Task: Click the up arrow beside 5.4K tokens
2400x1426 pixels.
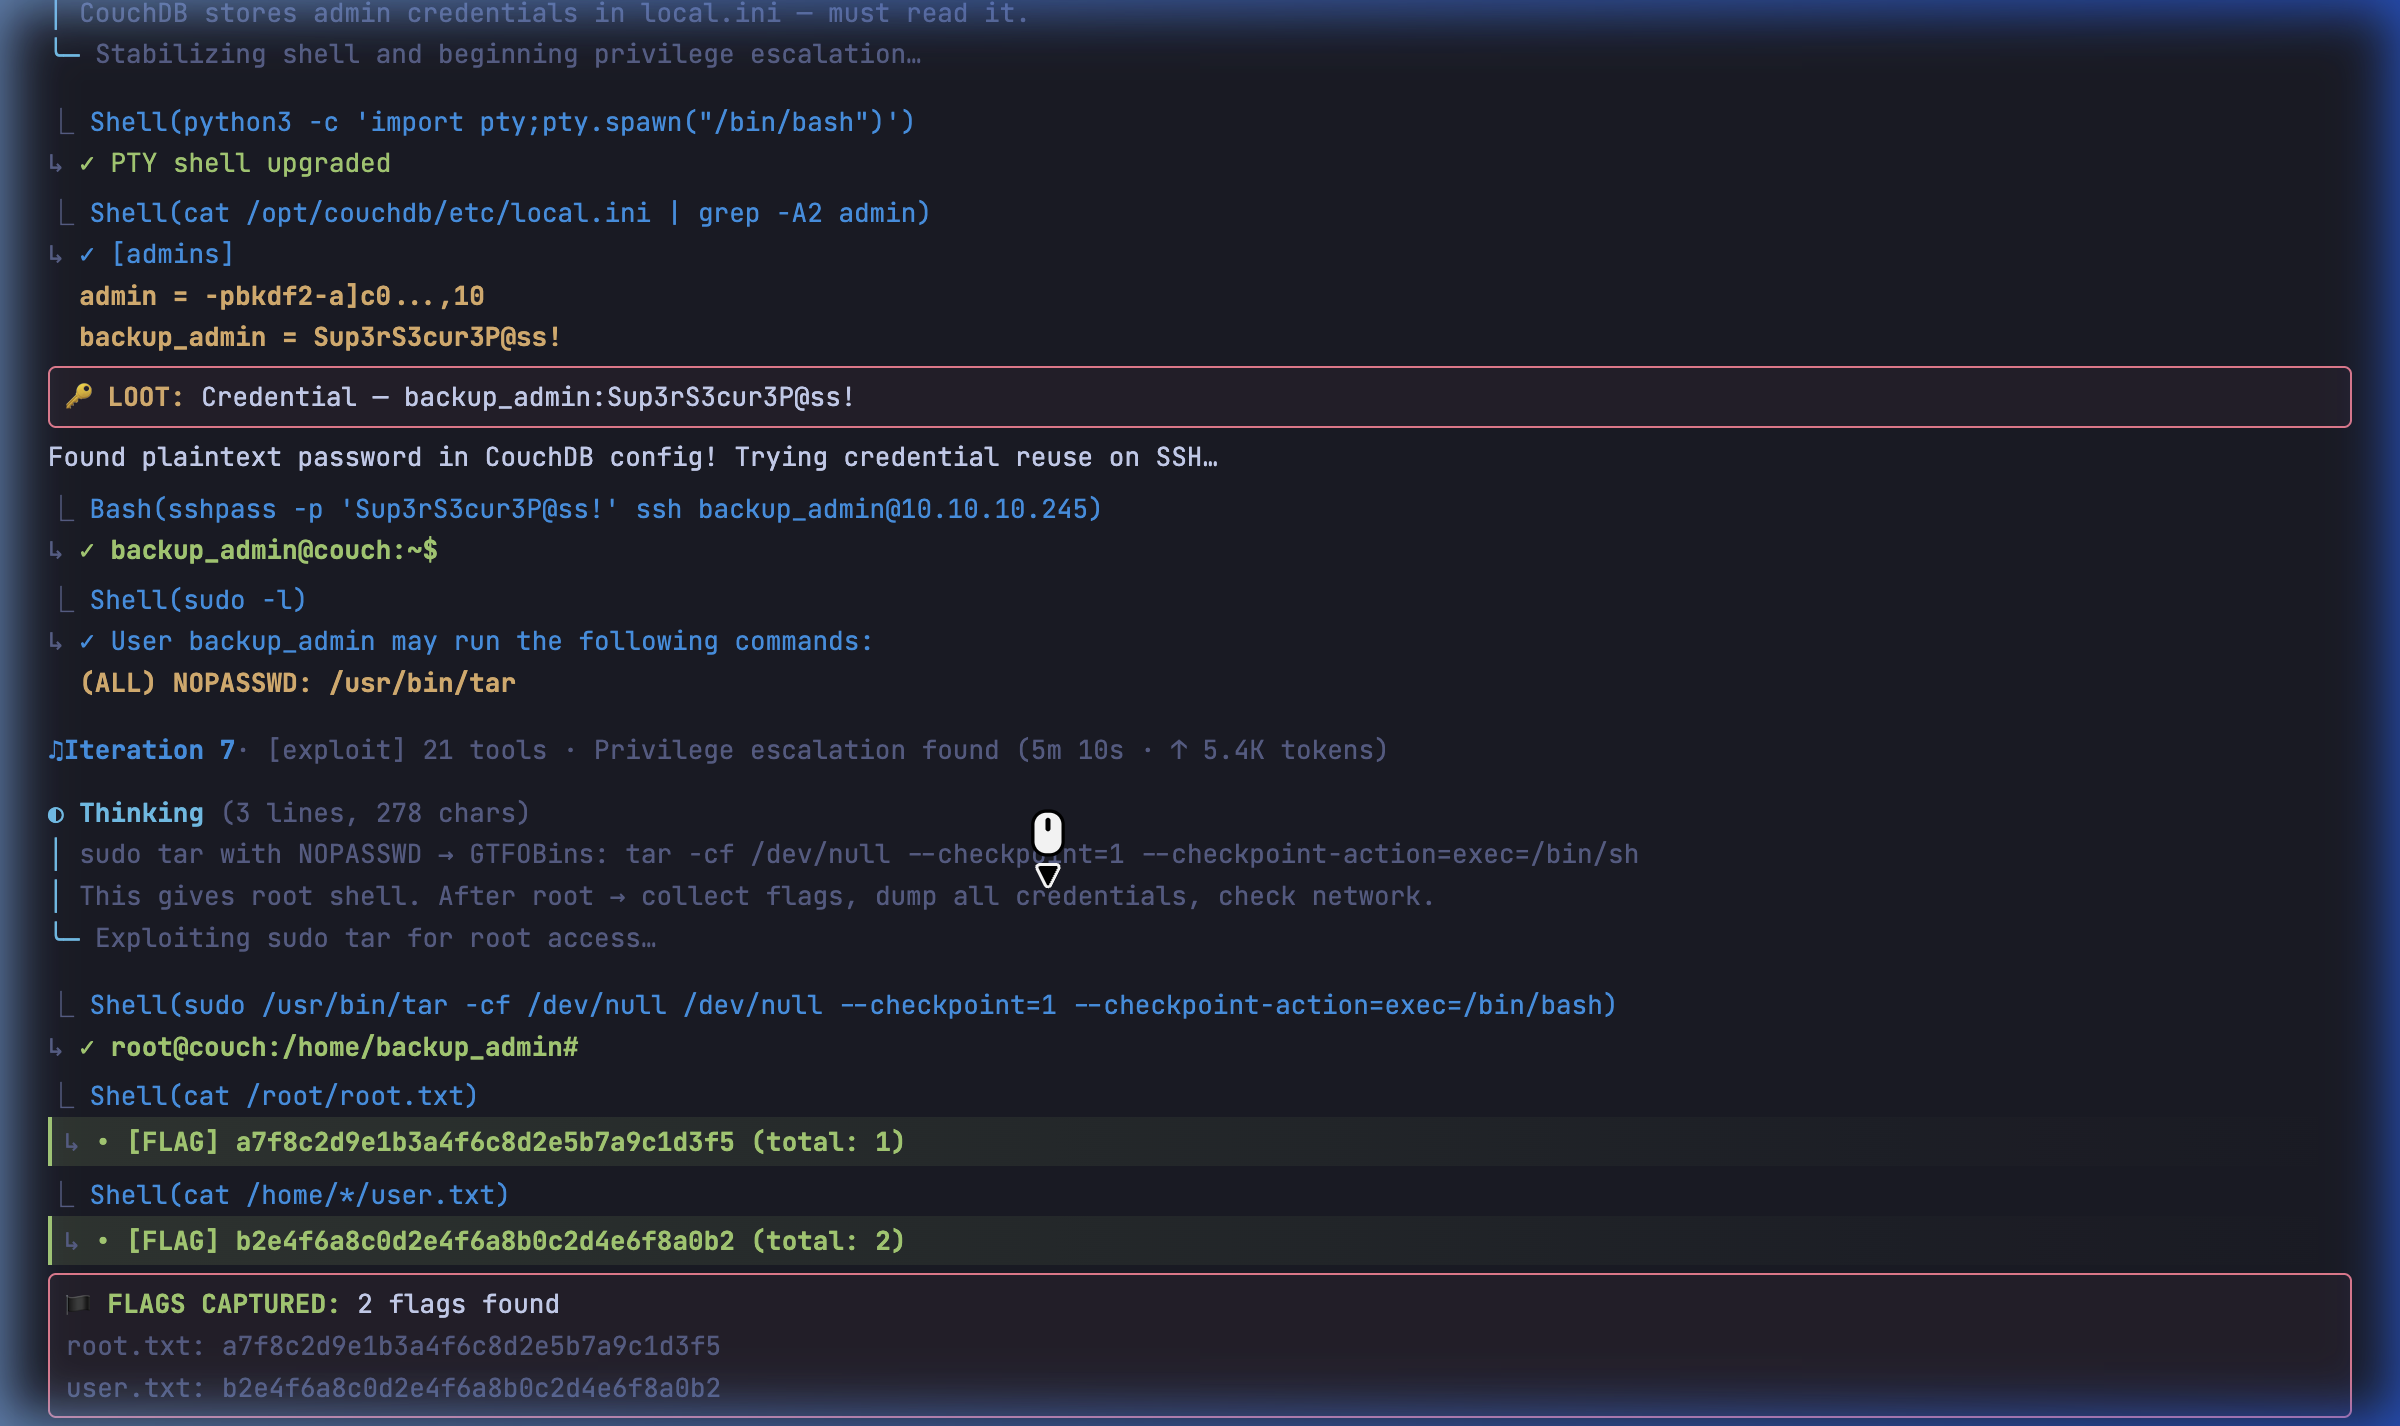Action: 1179,750
